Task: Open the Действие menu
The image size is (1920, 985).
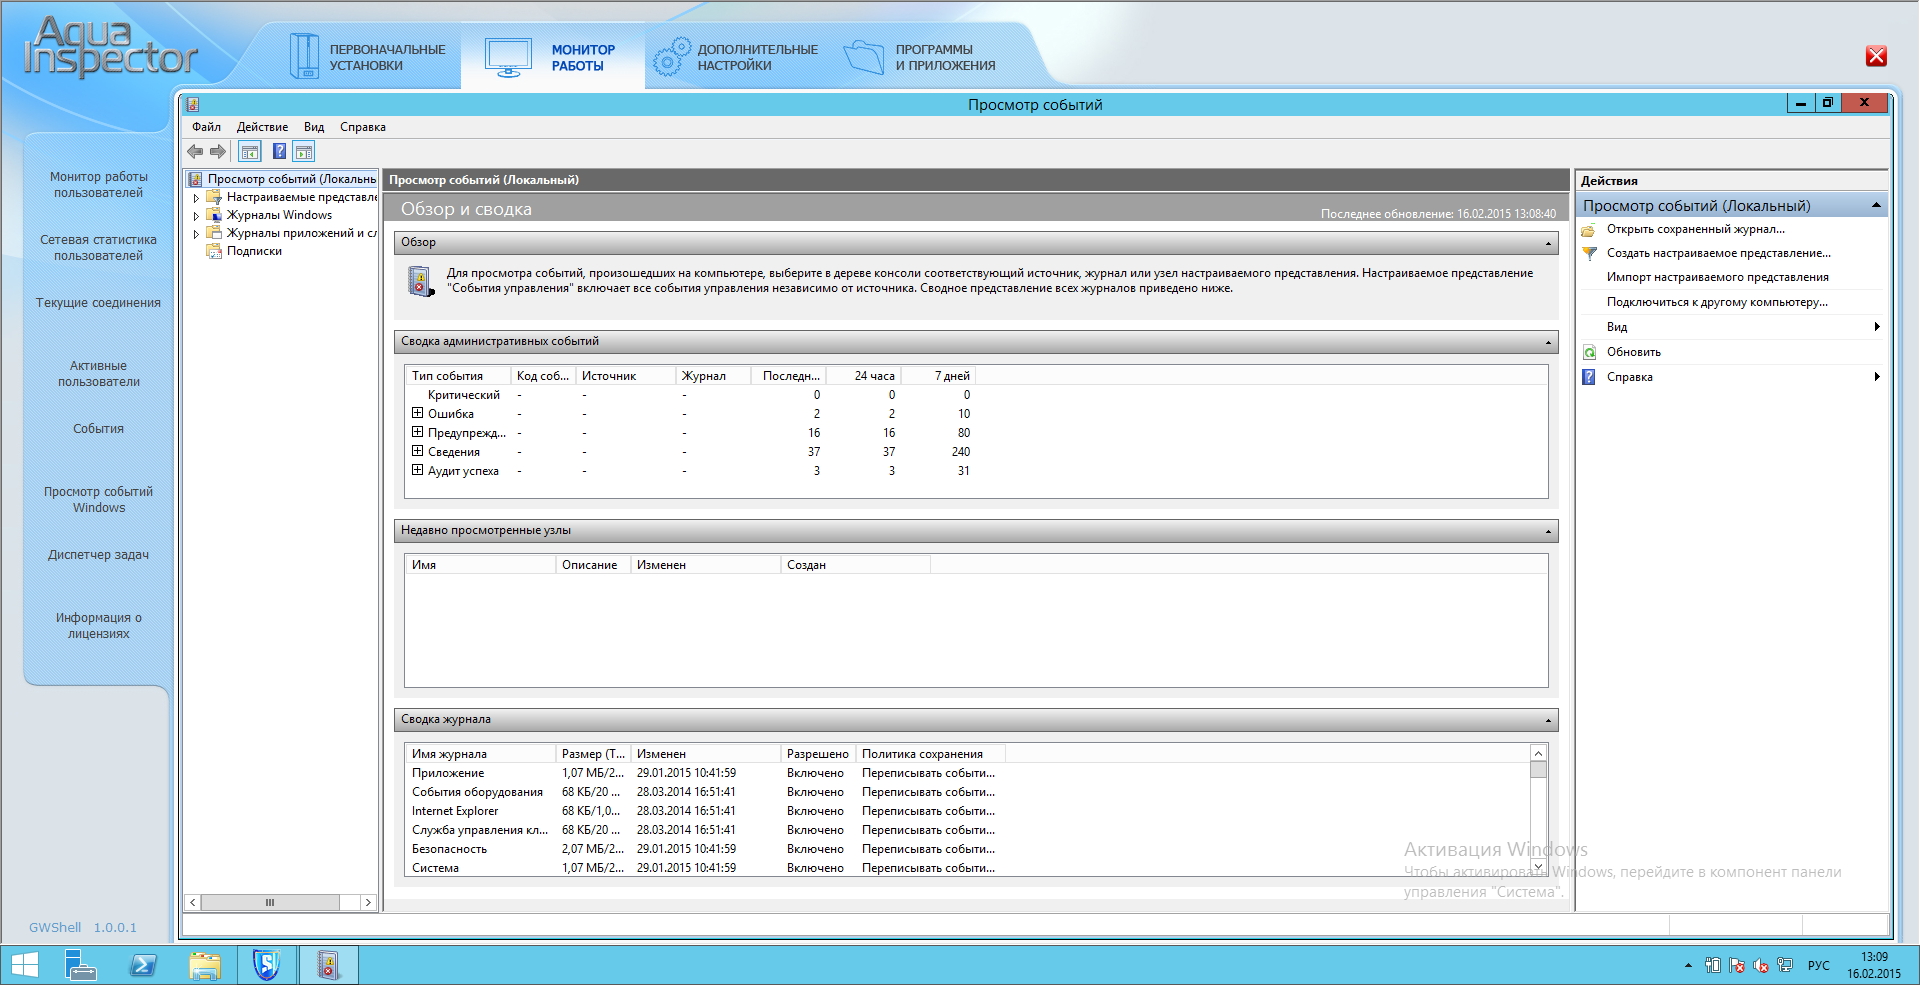Action: [x=262, y=127]
